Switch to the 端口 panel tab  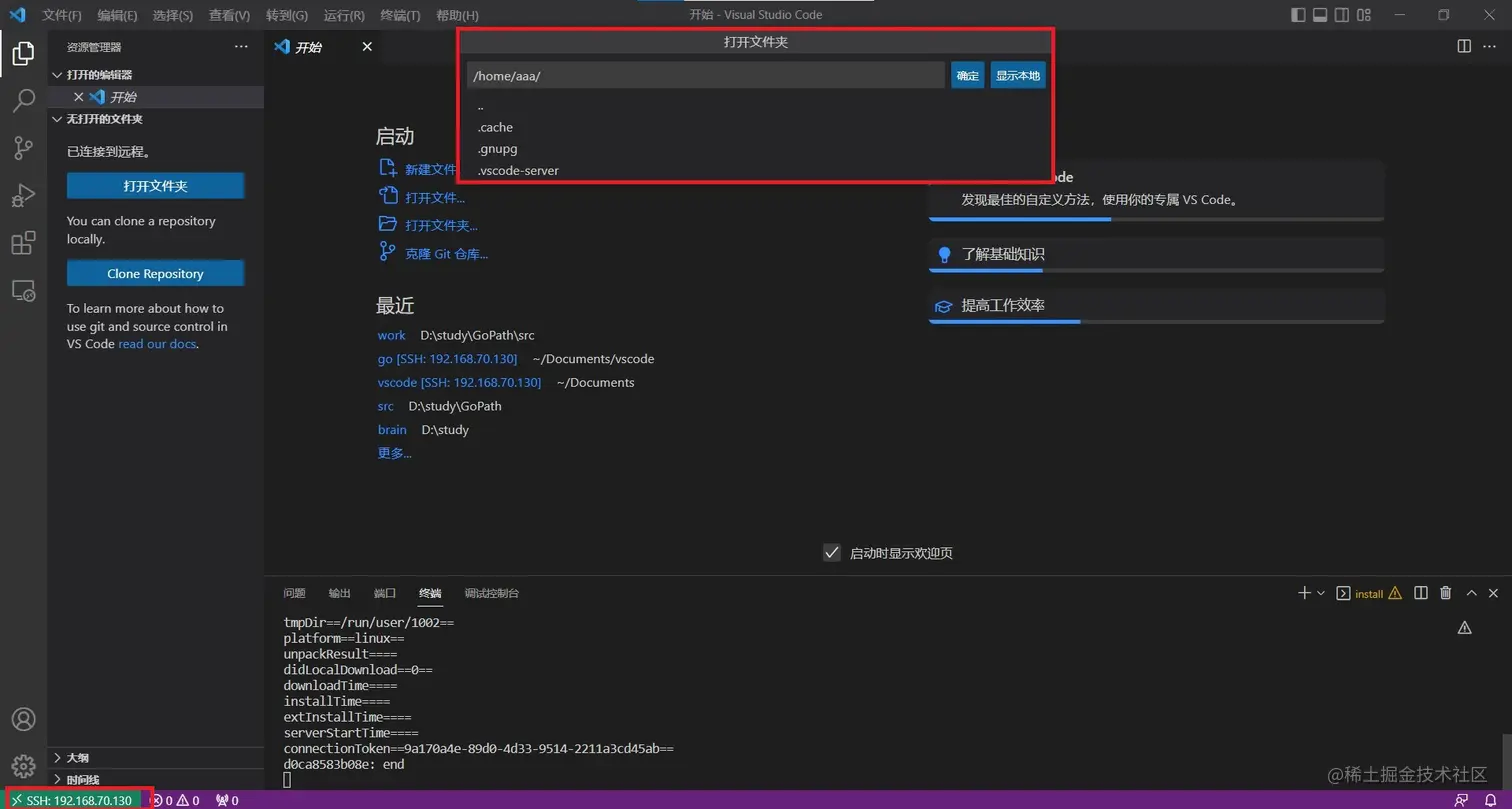(385, 593)
